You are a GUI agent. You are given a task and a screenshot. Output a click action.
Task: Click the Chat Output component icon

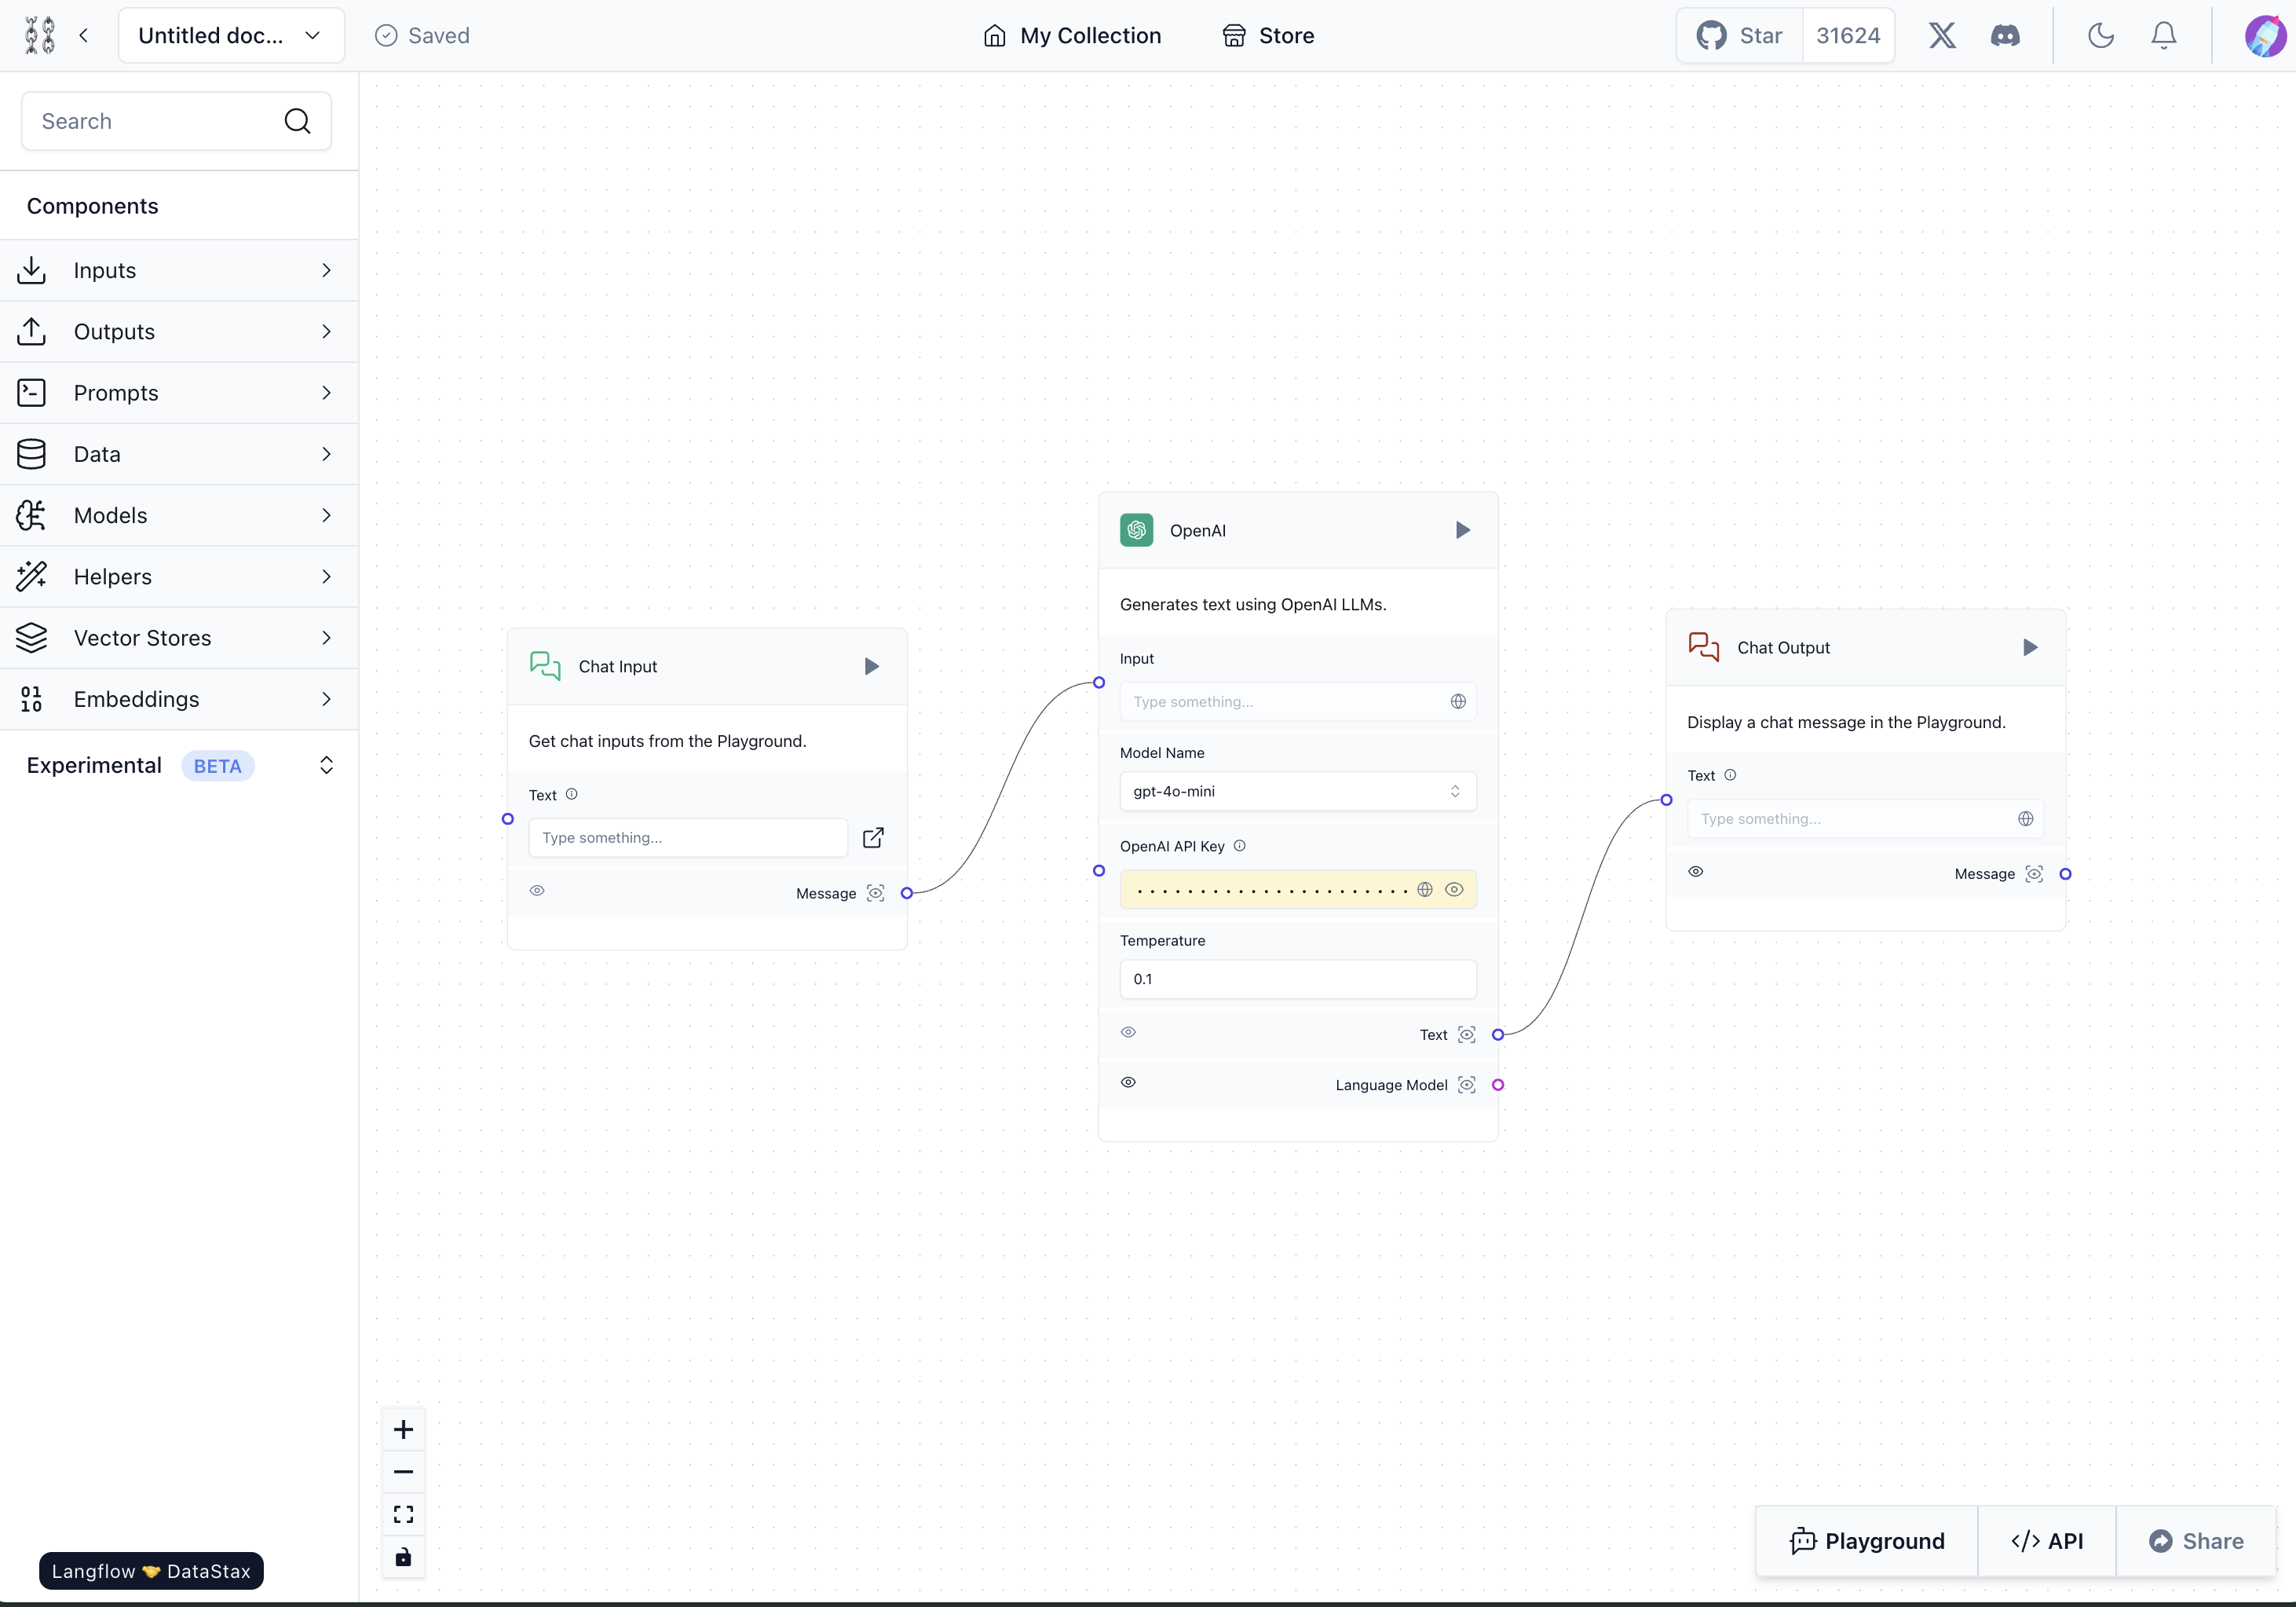[x=1704, y=647]
